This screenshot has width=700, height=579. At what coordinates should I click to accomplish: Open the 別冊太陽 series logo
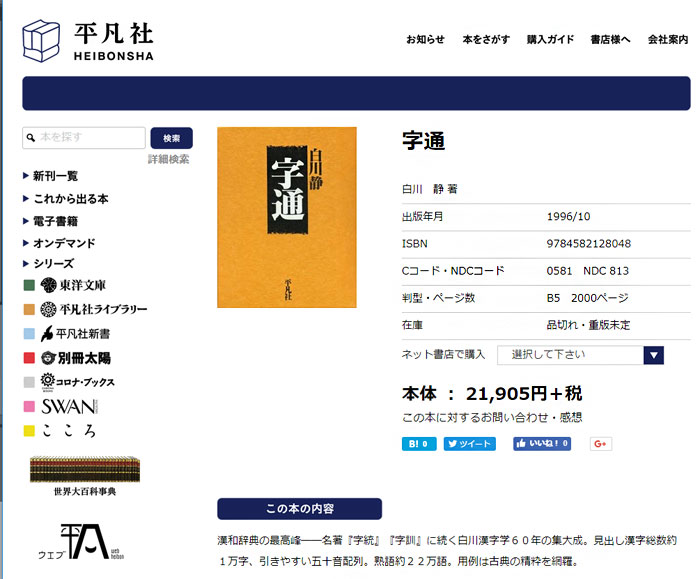coord(75,358)
